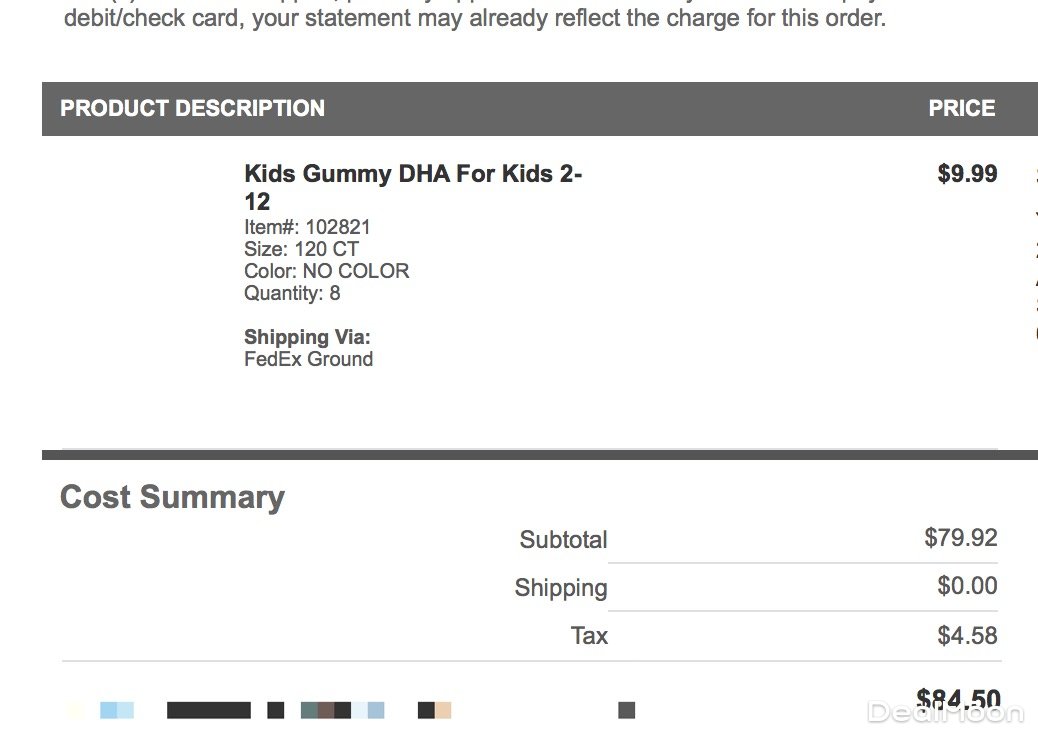This screenshot has height=736, width=1038.
Task: Click the Cost Summary heading
Action: click(172, 497)
